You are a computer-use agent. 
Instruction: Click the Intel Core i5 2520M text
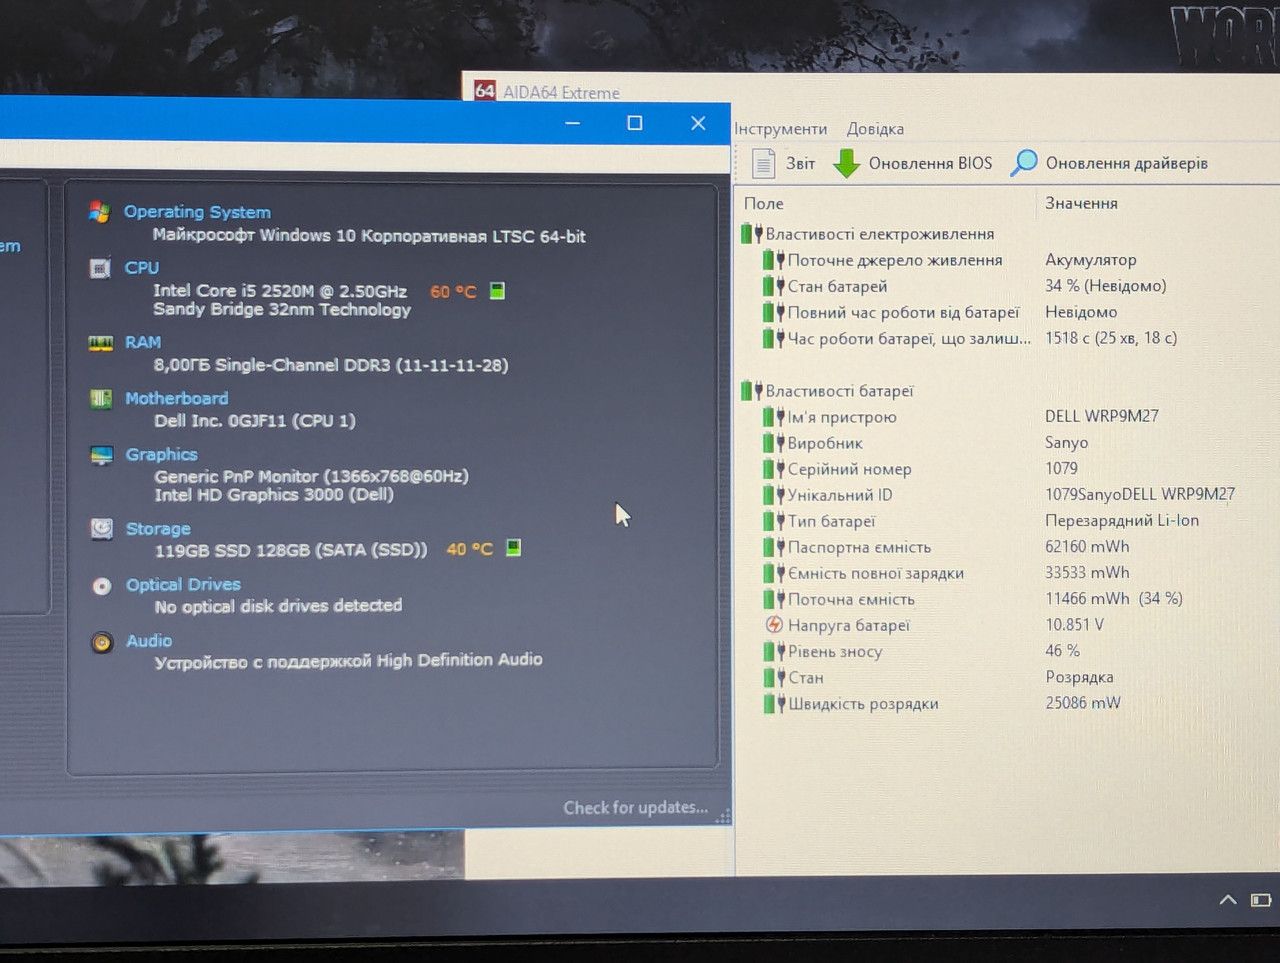point(280,291)
